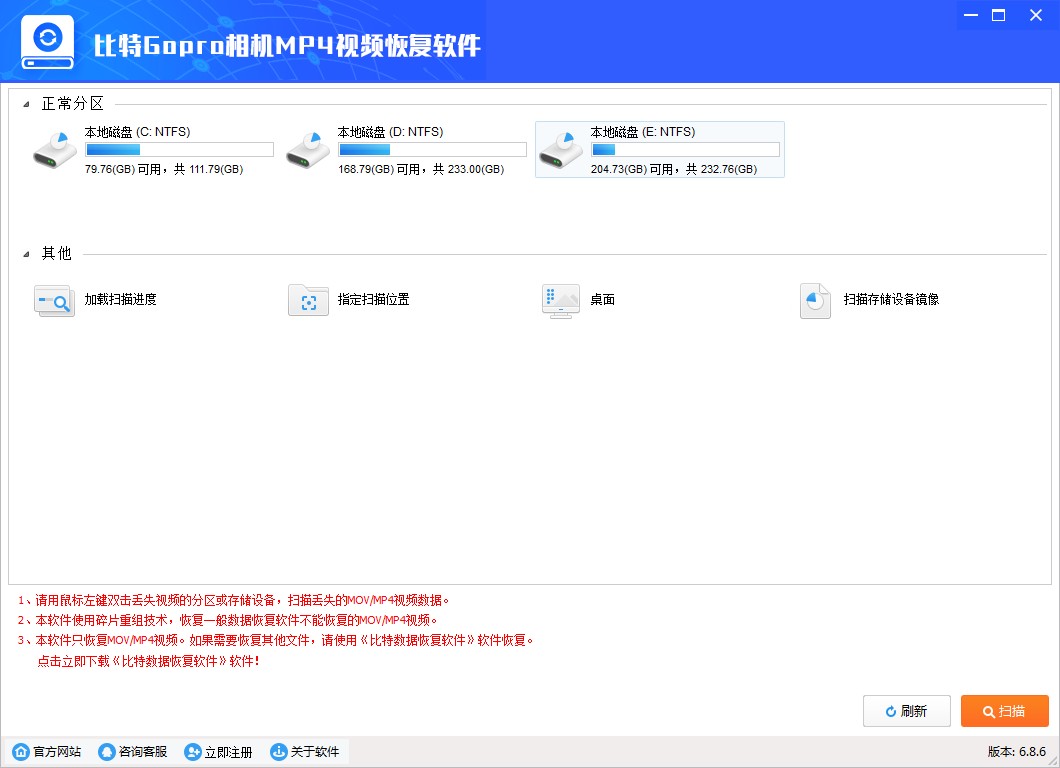1060x768 pixels.
Task: Select the local disk C drive icon
Action: (55, 150)
